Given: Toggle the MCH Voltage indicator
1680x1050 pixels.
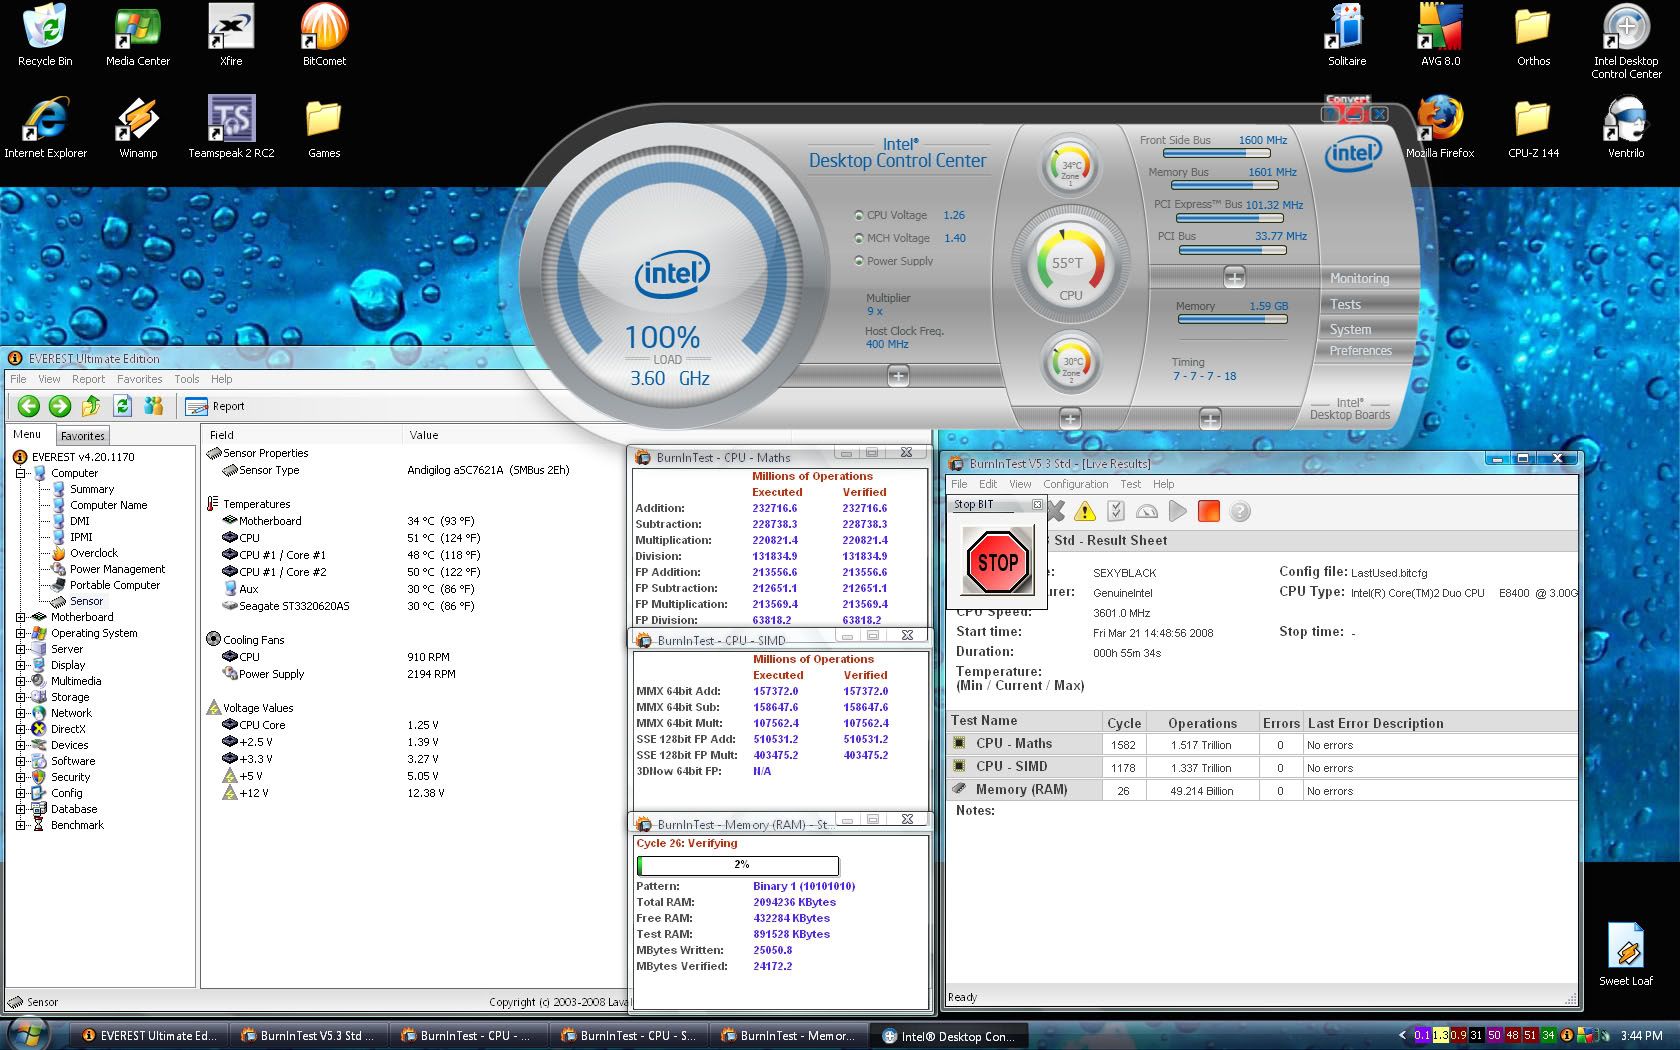Looking at the screenshot, I should tap(858, 238).
